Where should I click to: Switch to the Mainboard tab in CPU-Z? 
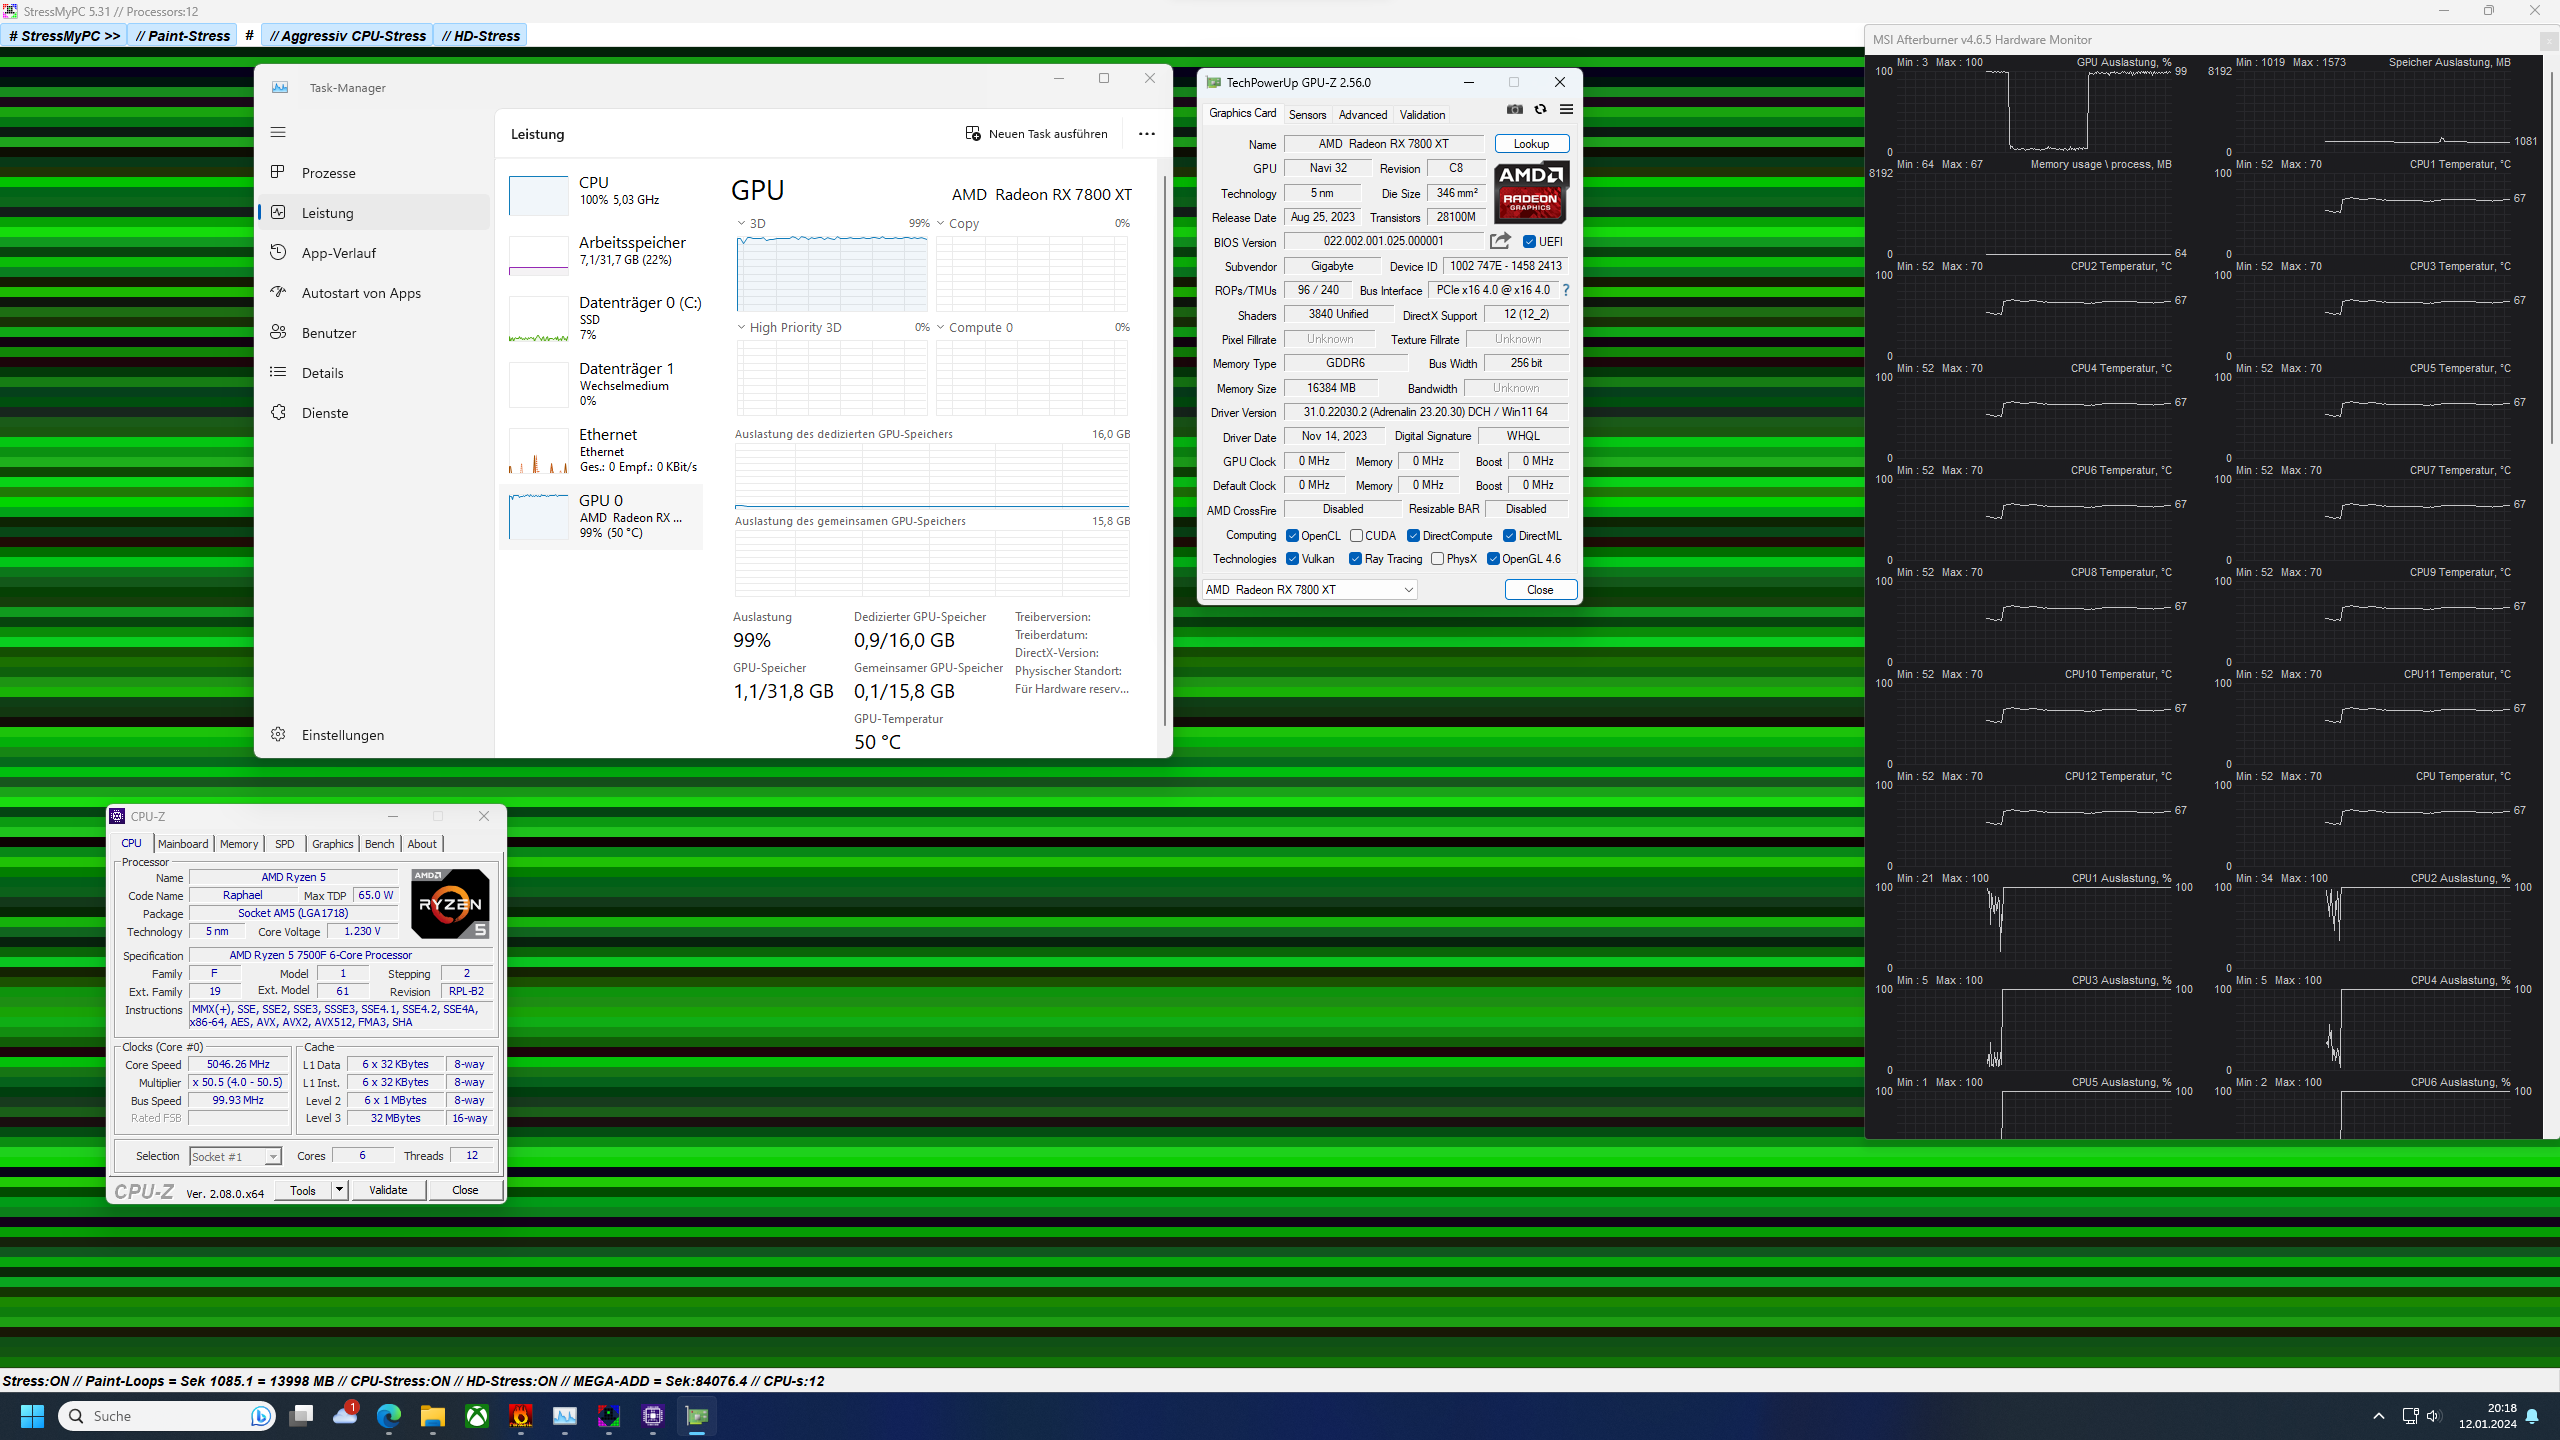pyautogui.click(x=183, y=844)
